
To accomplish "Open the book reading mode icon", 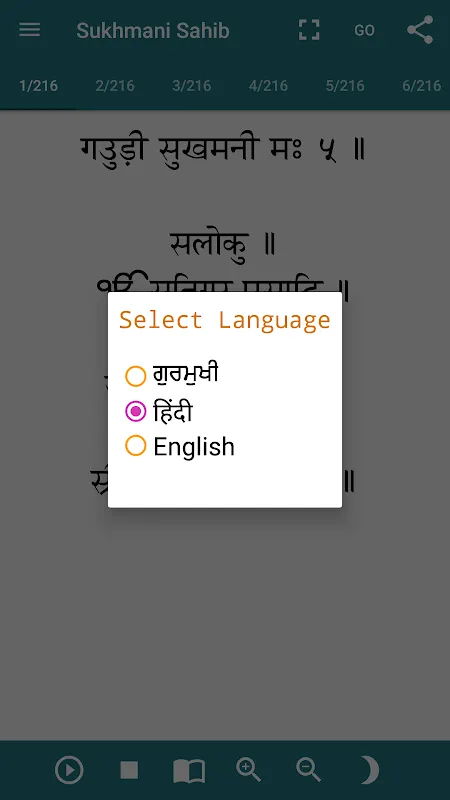I will tap(189, 771).
